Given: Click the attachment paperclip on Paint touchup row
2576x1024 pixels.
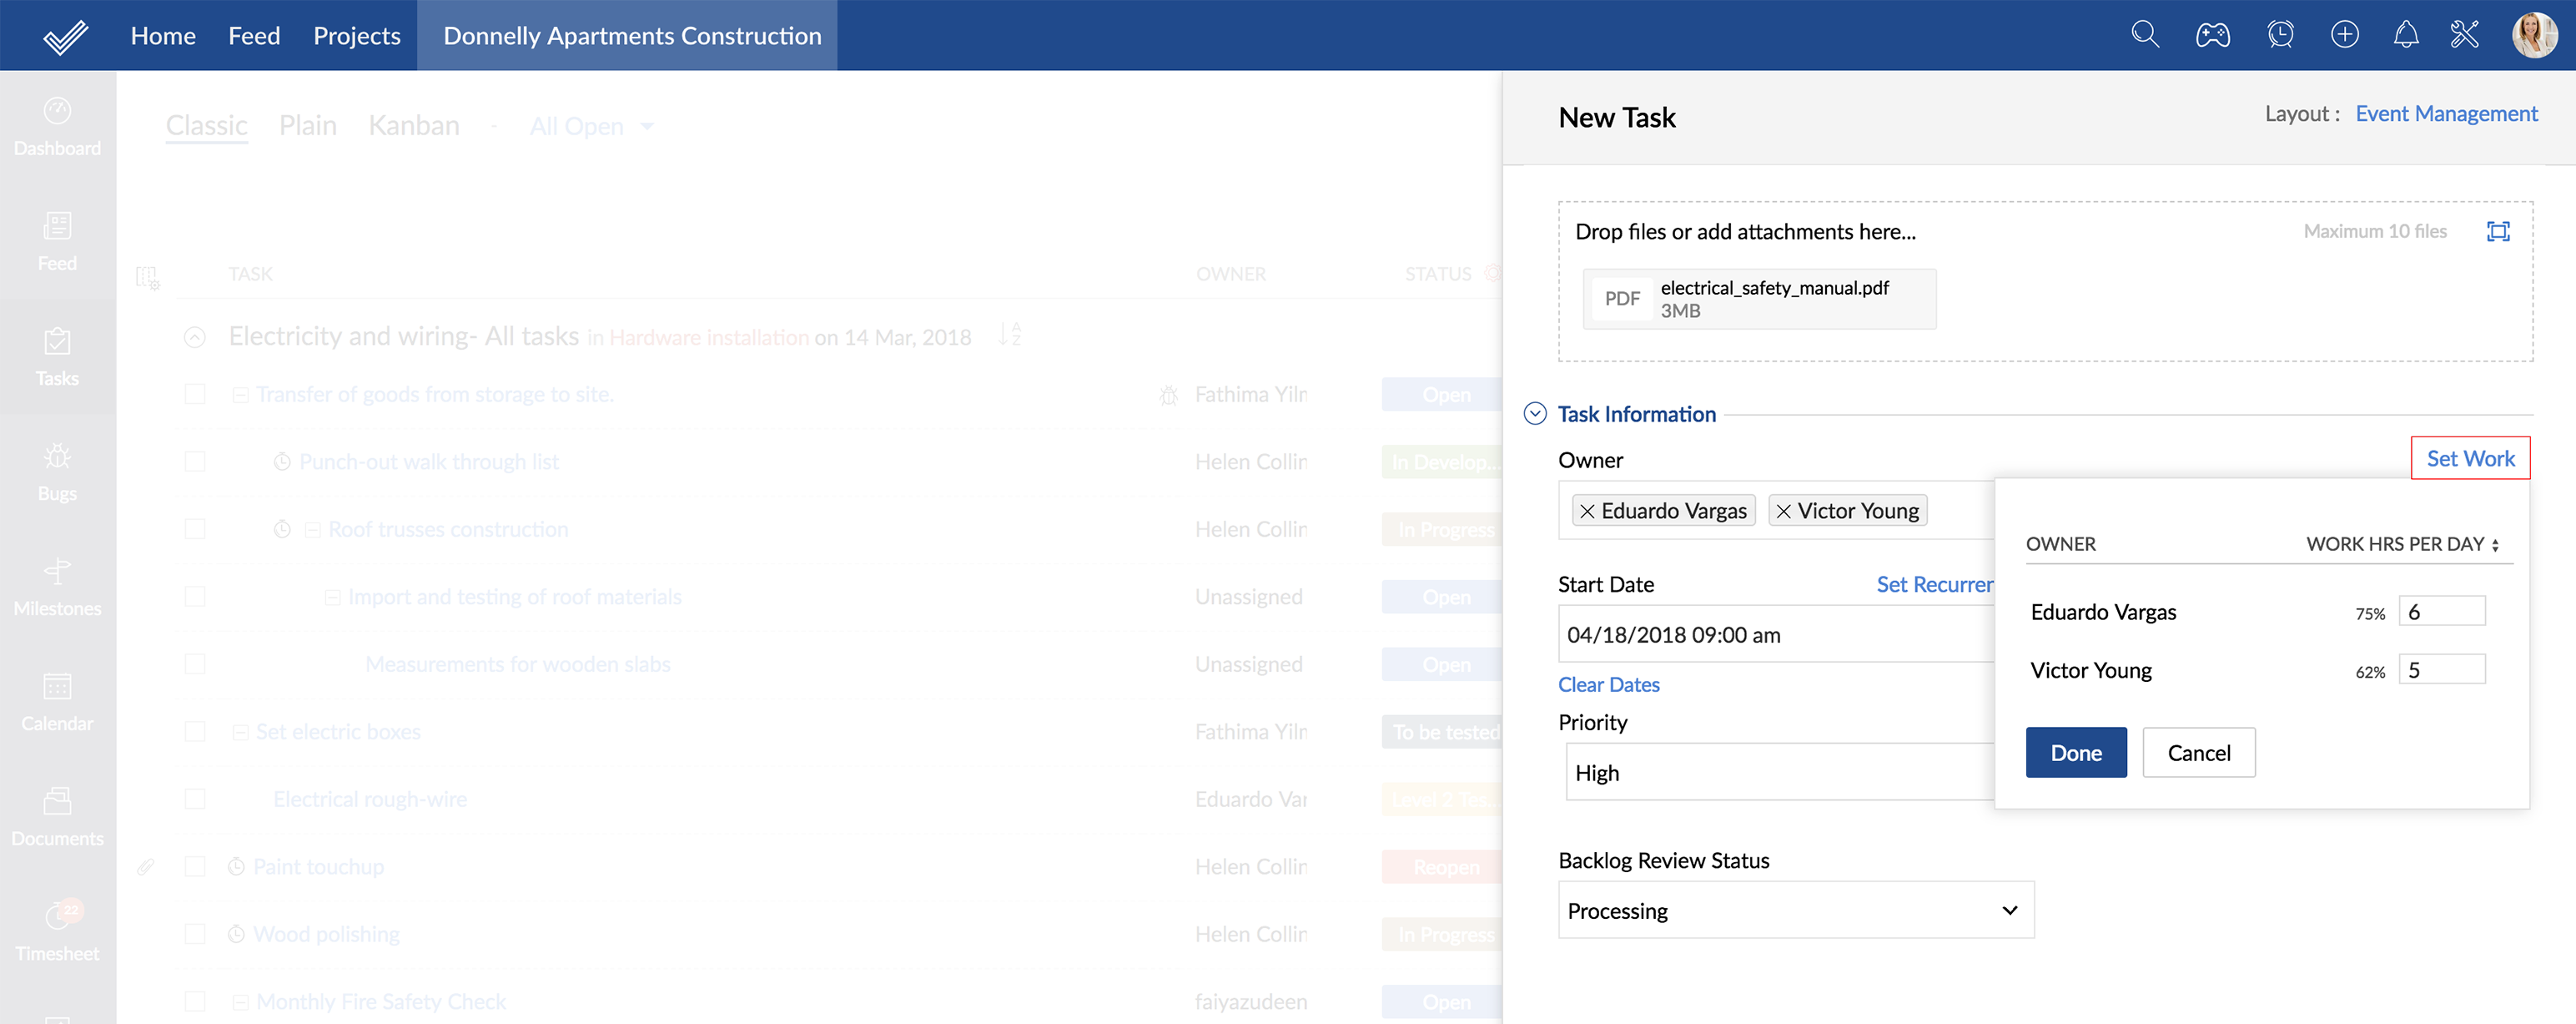Looking at the screenshot, I should click(x=146, y=866).
